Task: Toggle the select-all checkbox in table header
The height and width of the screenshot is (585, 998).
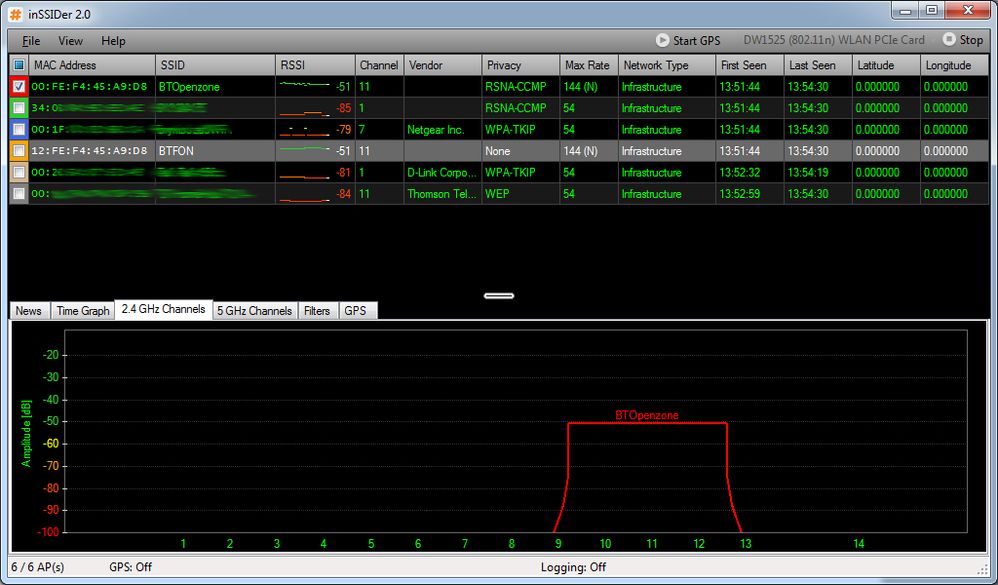Action: point(19,65)
